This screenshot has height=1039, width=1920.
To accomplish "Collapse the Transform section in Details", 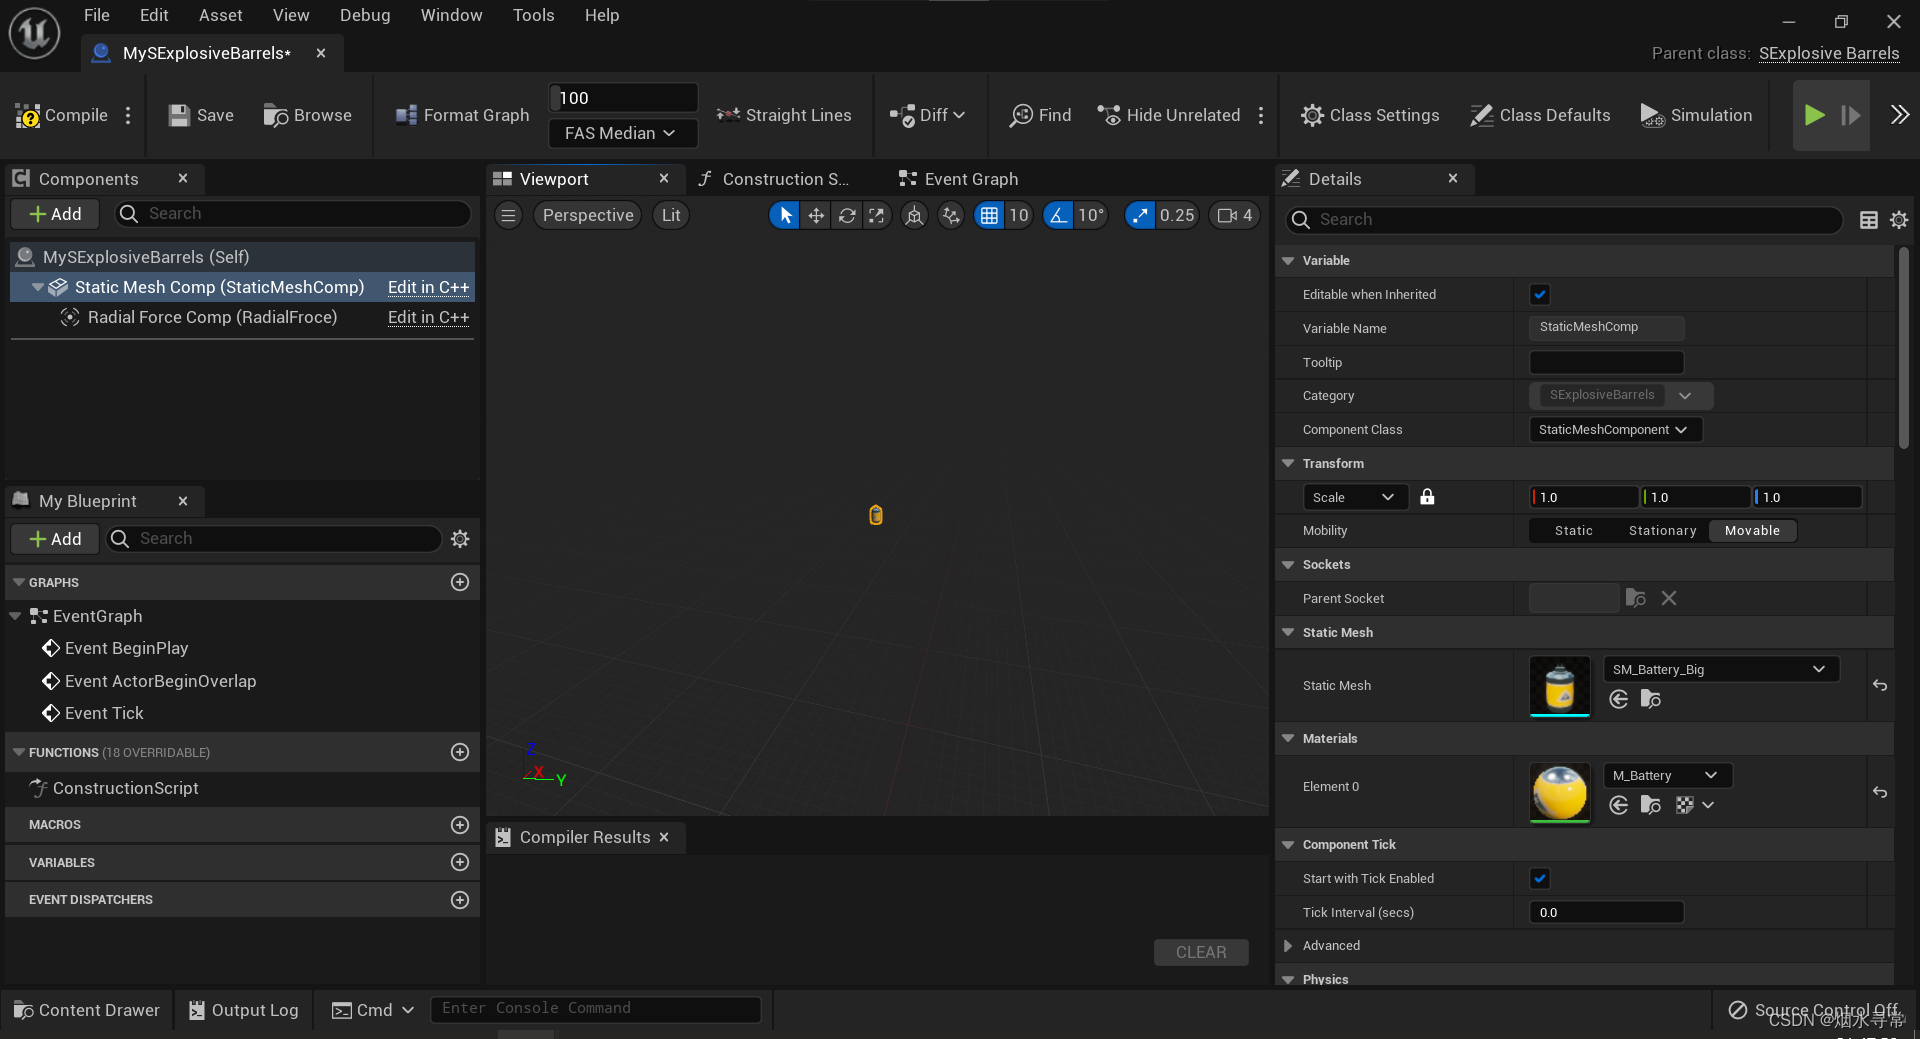I will click(1288, 463).
